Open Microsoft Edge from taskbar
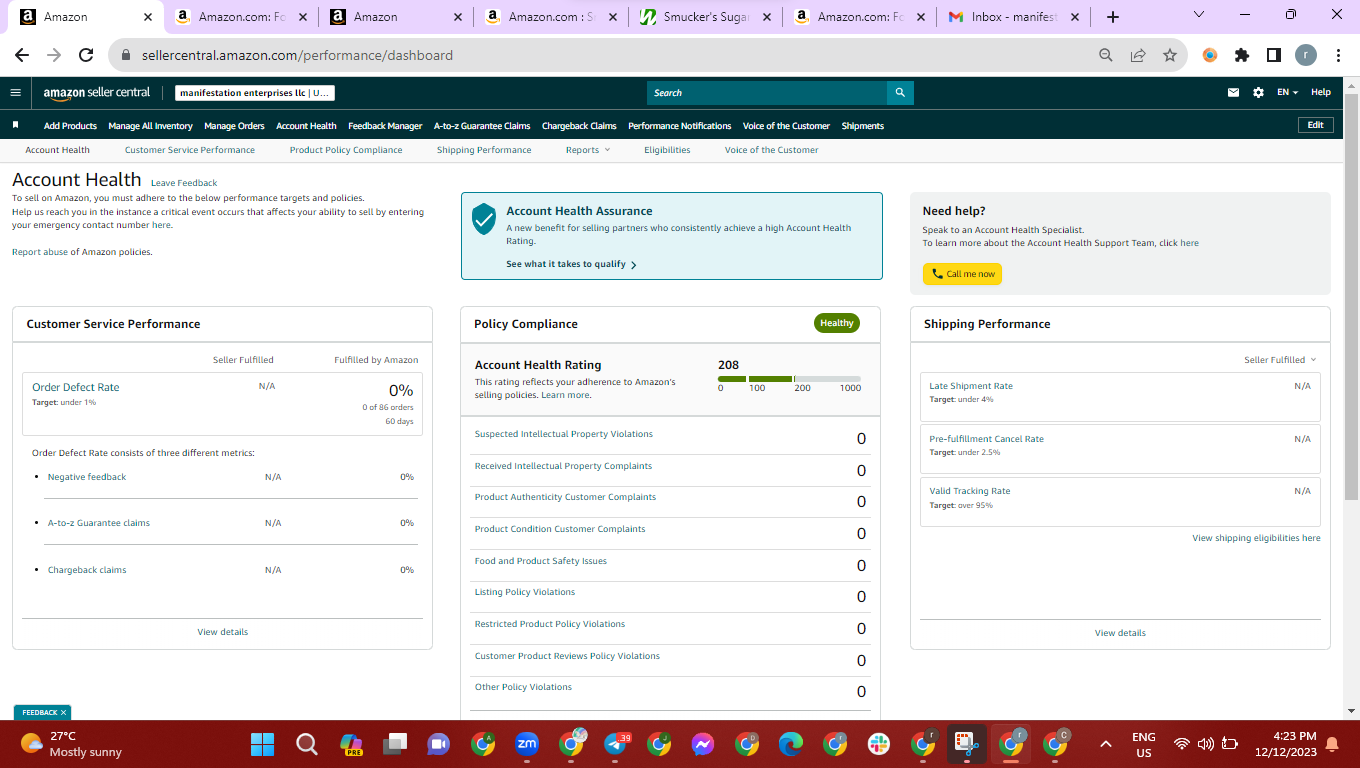This screenshot has height=768, width=1360. [x=791, y=744]
